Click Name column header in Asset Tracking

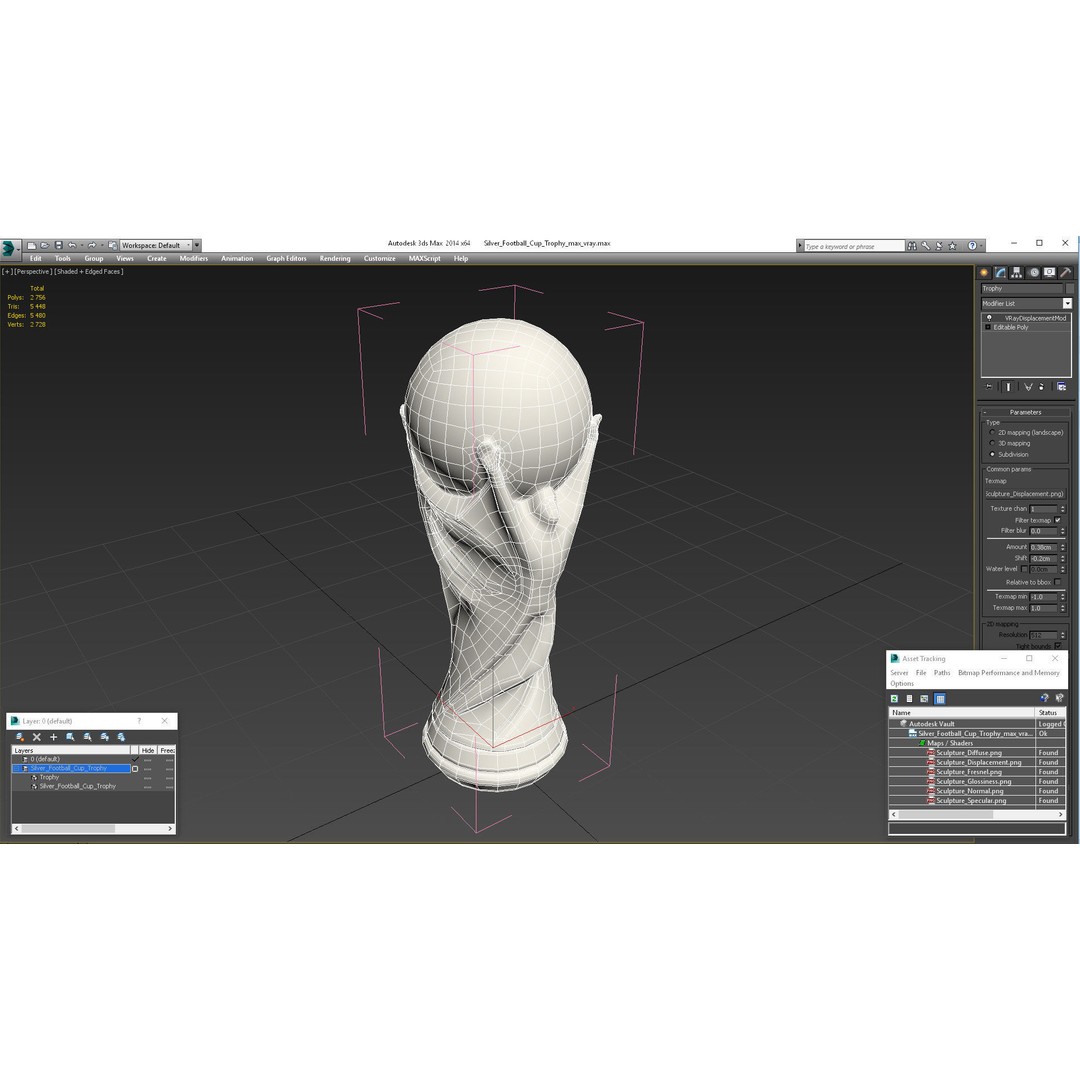(x=962, y=713)
